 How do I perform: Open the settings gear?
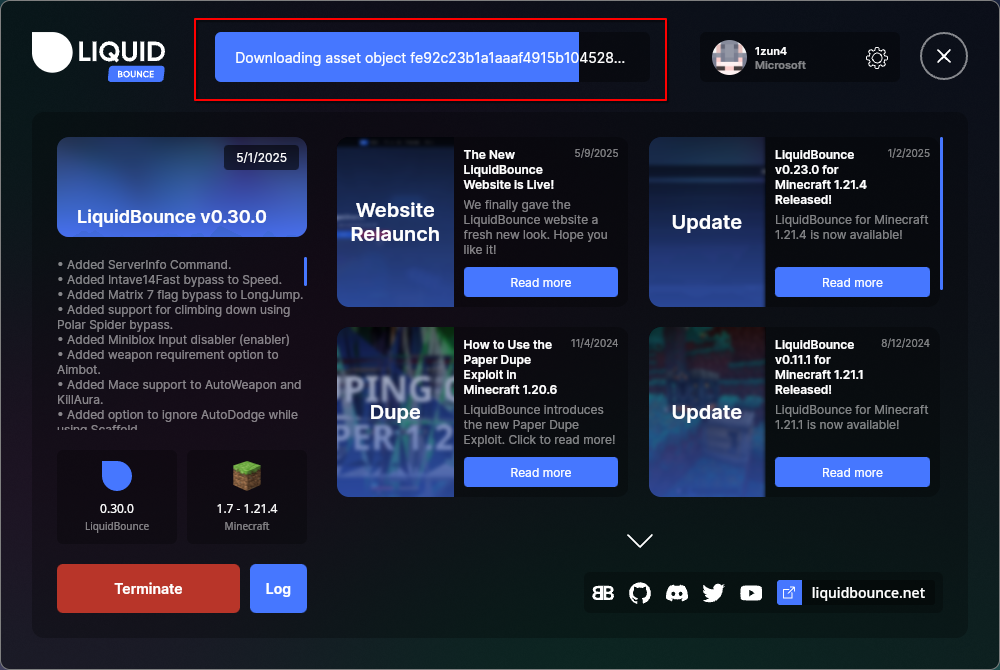click(877, 57)
